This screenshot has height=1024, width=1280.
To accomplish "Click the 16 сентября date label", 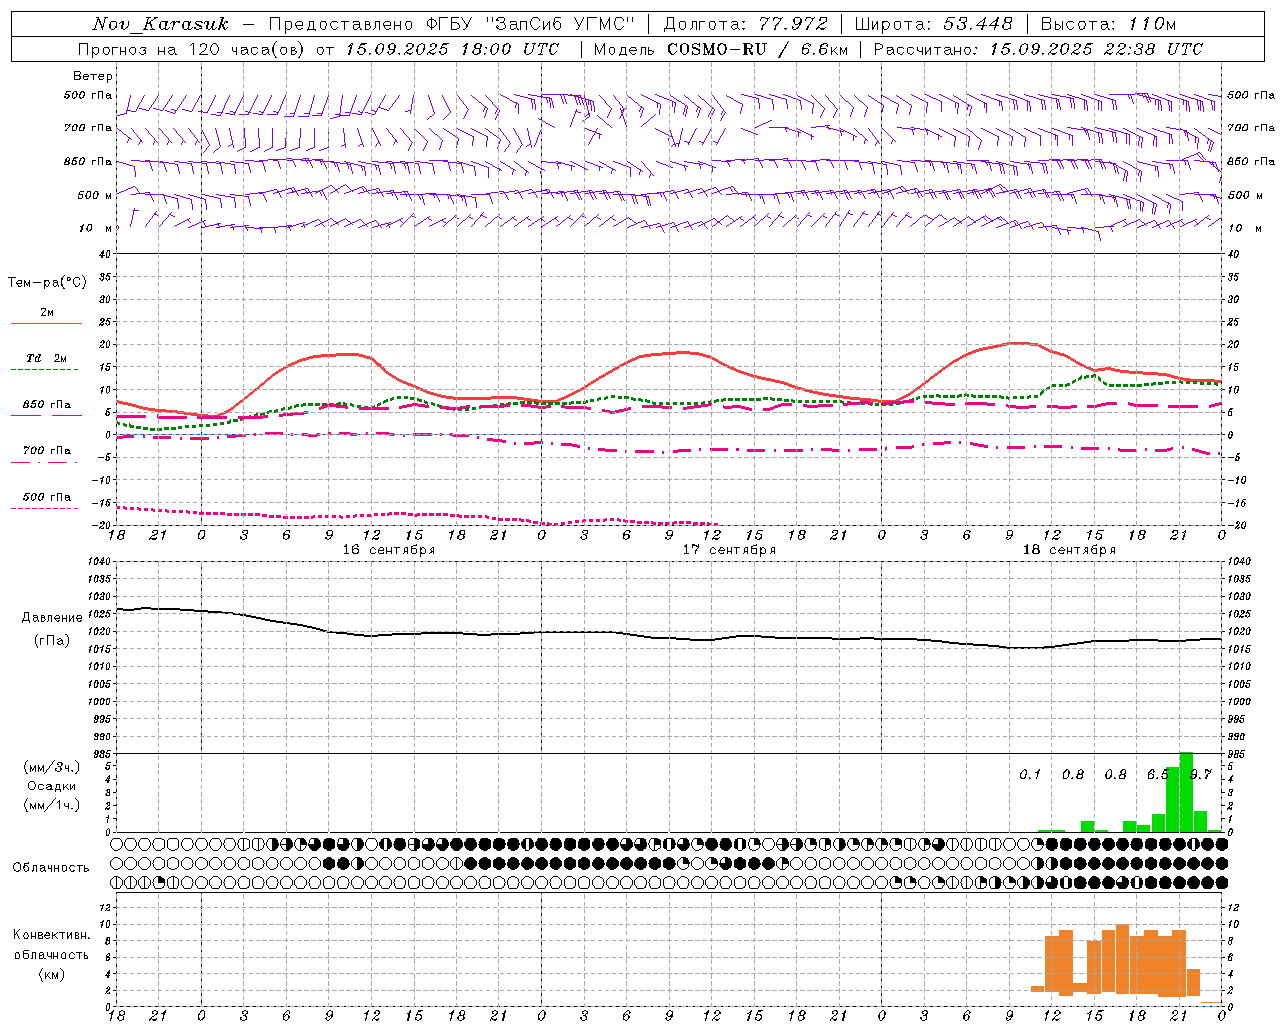I will (x=389, y=550).
